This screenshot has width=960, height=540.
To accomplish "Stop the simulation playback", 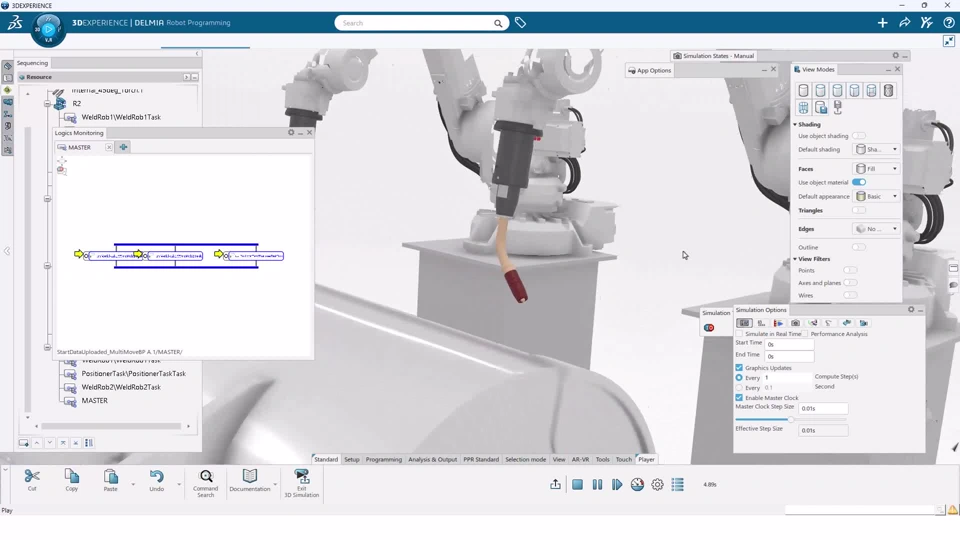I will pos(577,484).
